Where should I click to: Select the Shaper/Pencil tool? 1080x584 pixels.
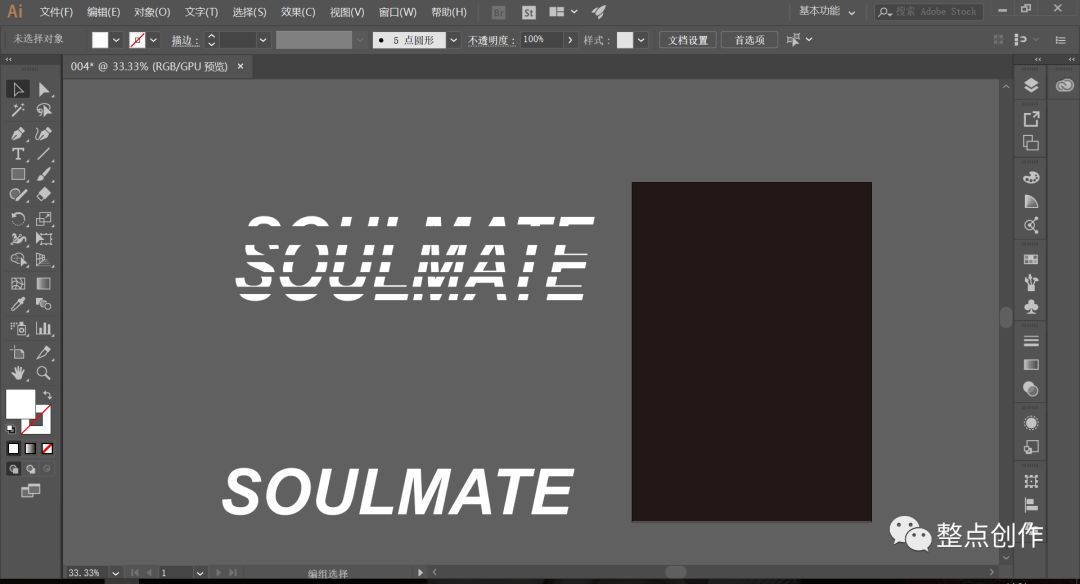[x=18, y=196]
